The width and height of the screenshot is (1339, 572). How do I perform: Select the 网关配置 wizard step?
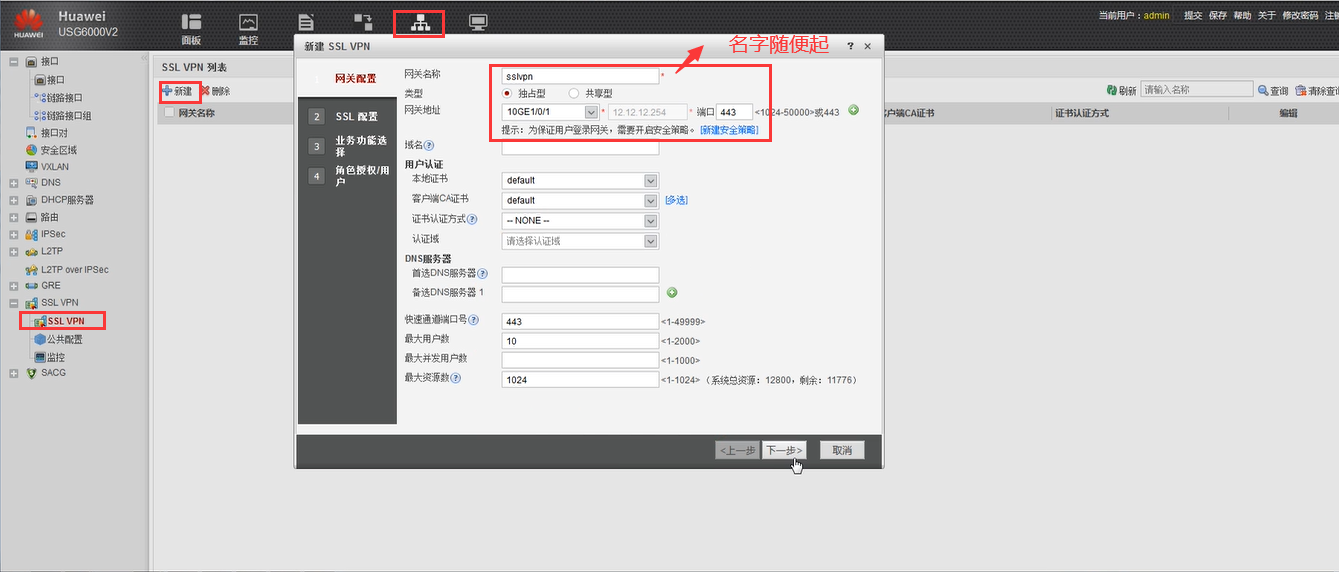pos(347,78)
